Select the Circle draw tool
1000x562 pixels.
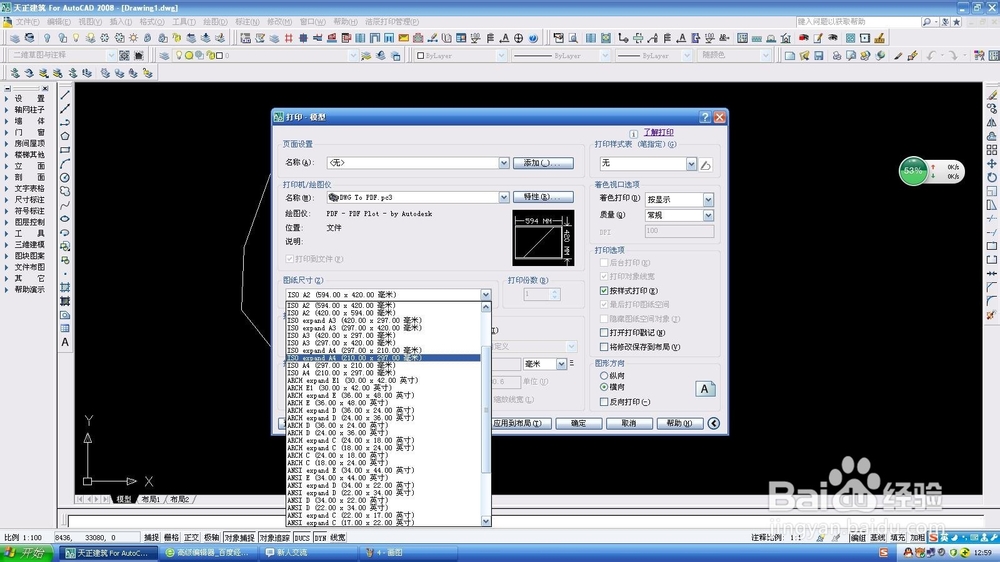(65, 178)
